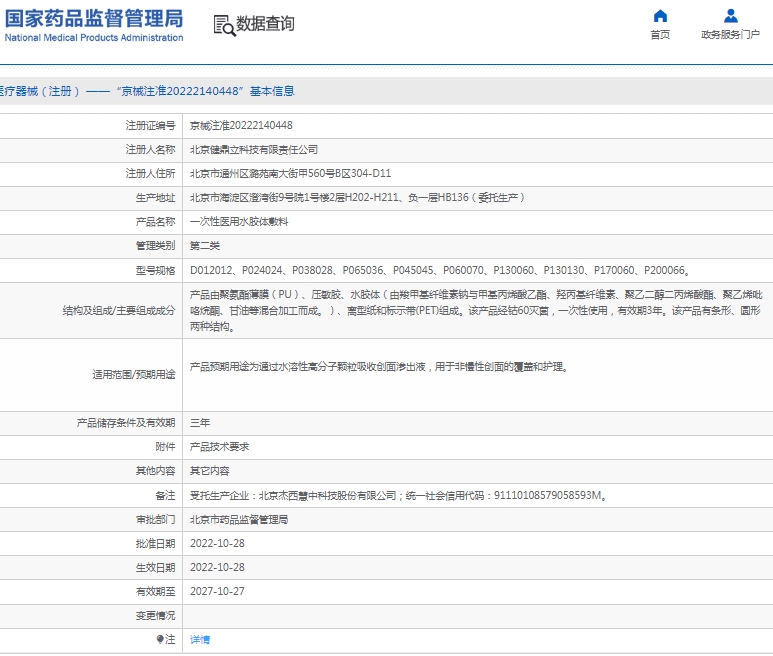Open the 详情 link in the 注 row
Image resolution: width=773 pixels, height=656 pixels.
[x=200, y=640]
